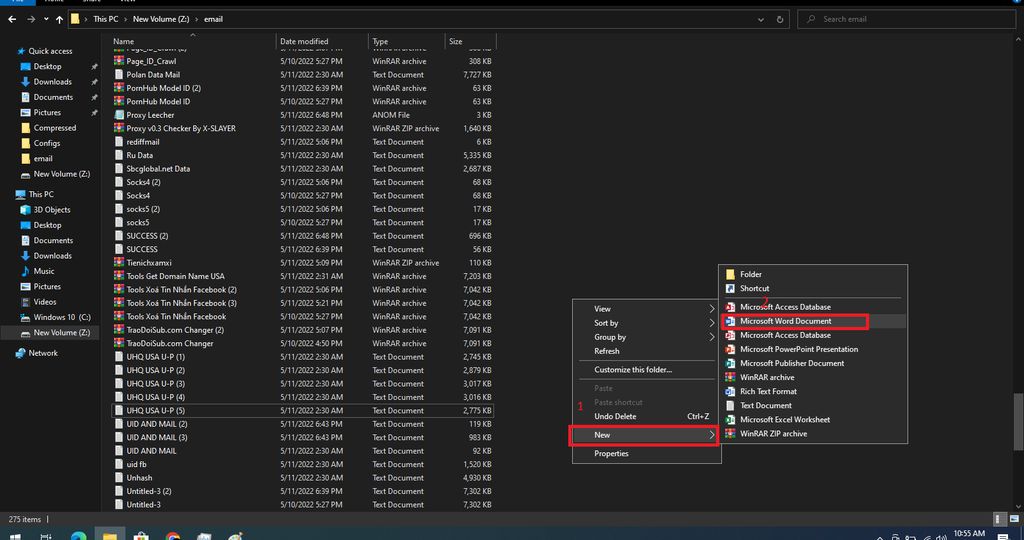Open the Music folder in sidebar
1024x540 pixels.
[x=44, y=271]
